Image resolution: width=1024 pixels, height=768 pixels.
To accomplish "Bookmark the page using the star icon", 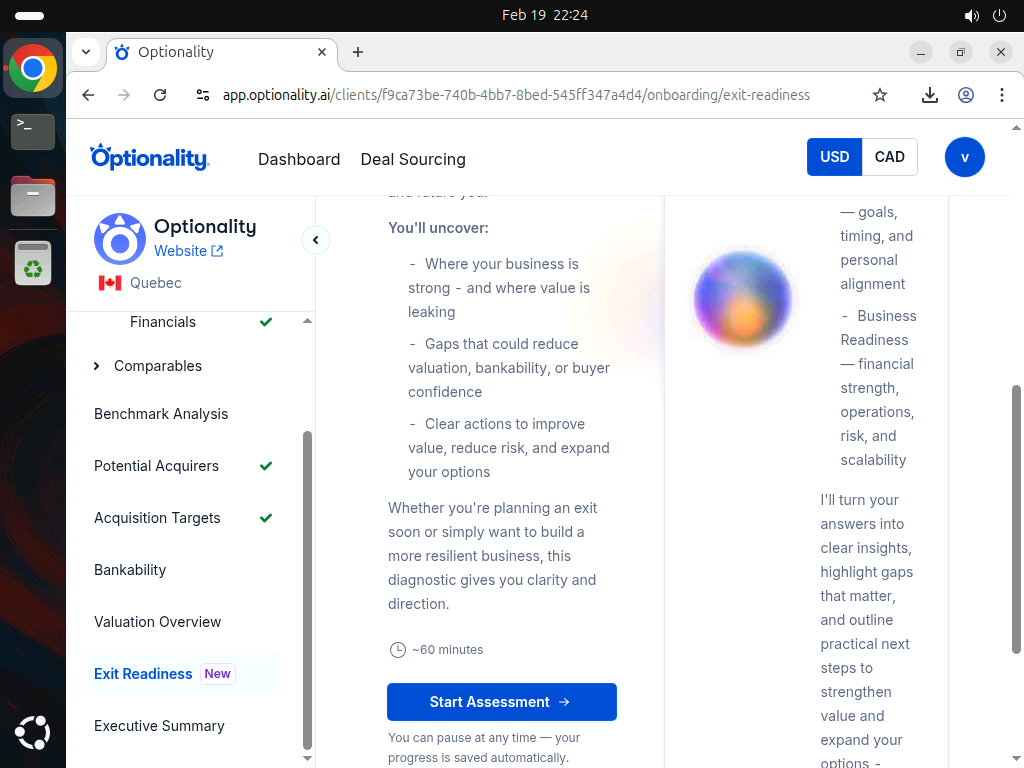I will coord(879,94).
